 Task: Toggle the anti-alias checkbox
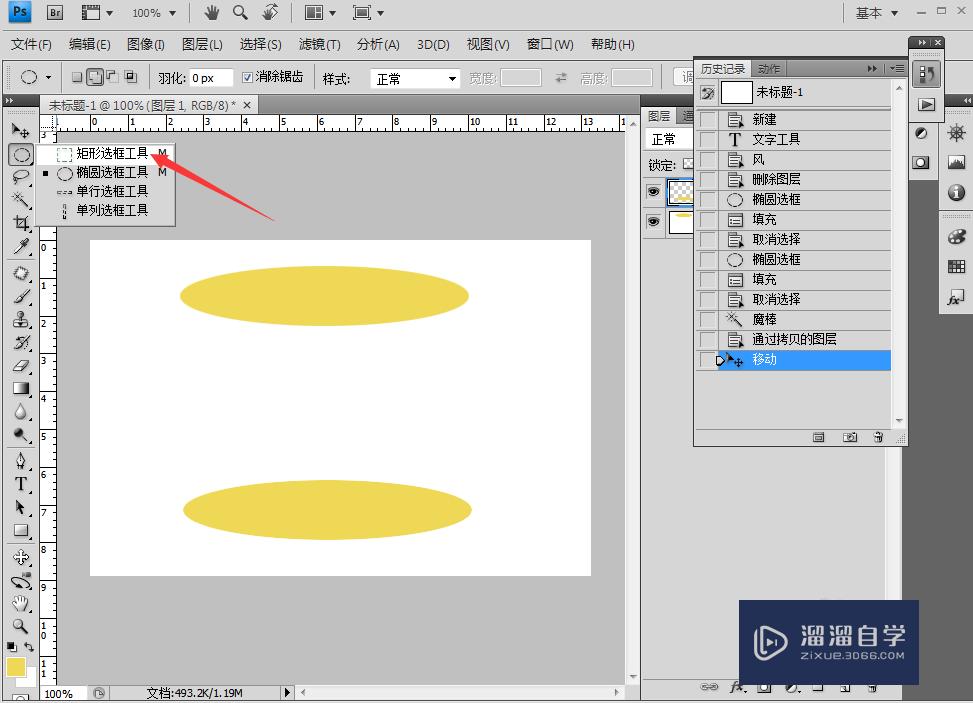click(x=247, y=78)
